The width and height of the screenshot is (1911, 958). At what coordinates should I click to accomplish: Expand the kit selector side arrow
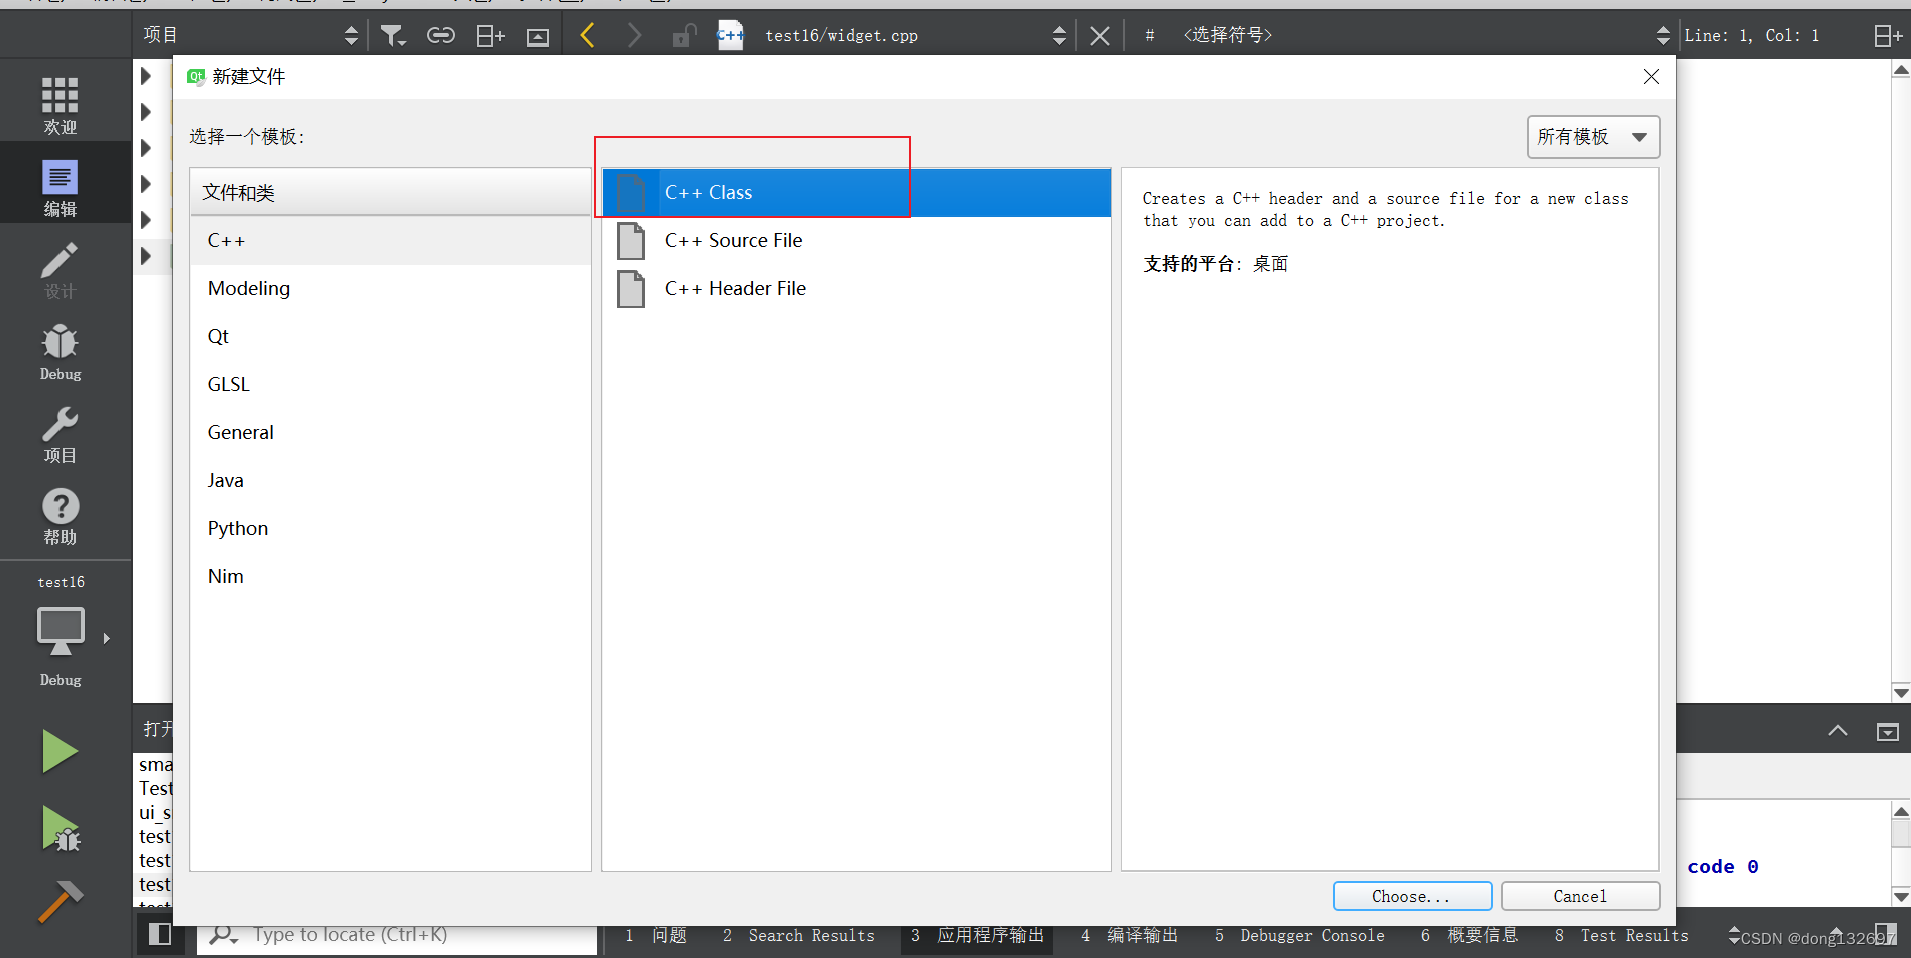(106, 638)
